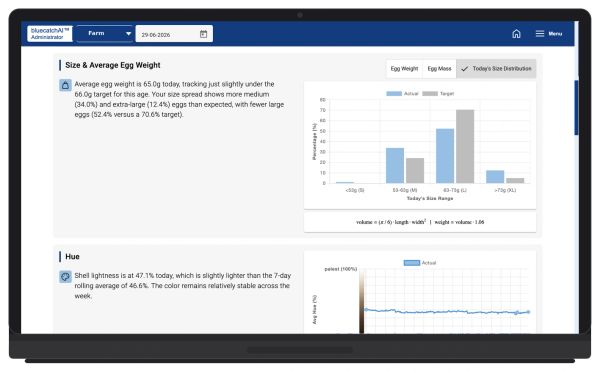Toggle the Actual legend in hue chart
600x372 pixels.
[420, 263]
